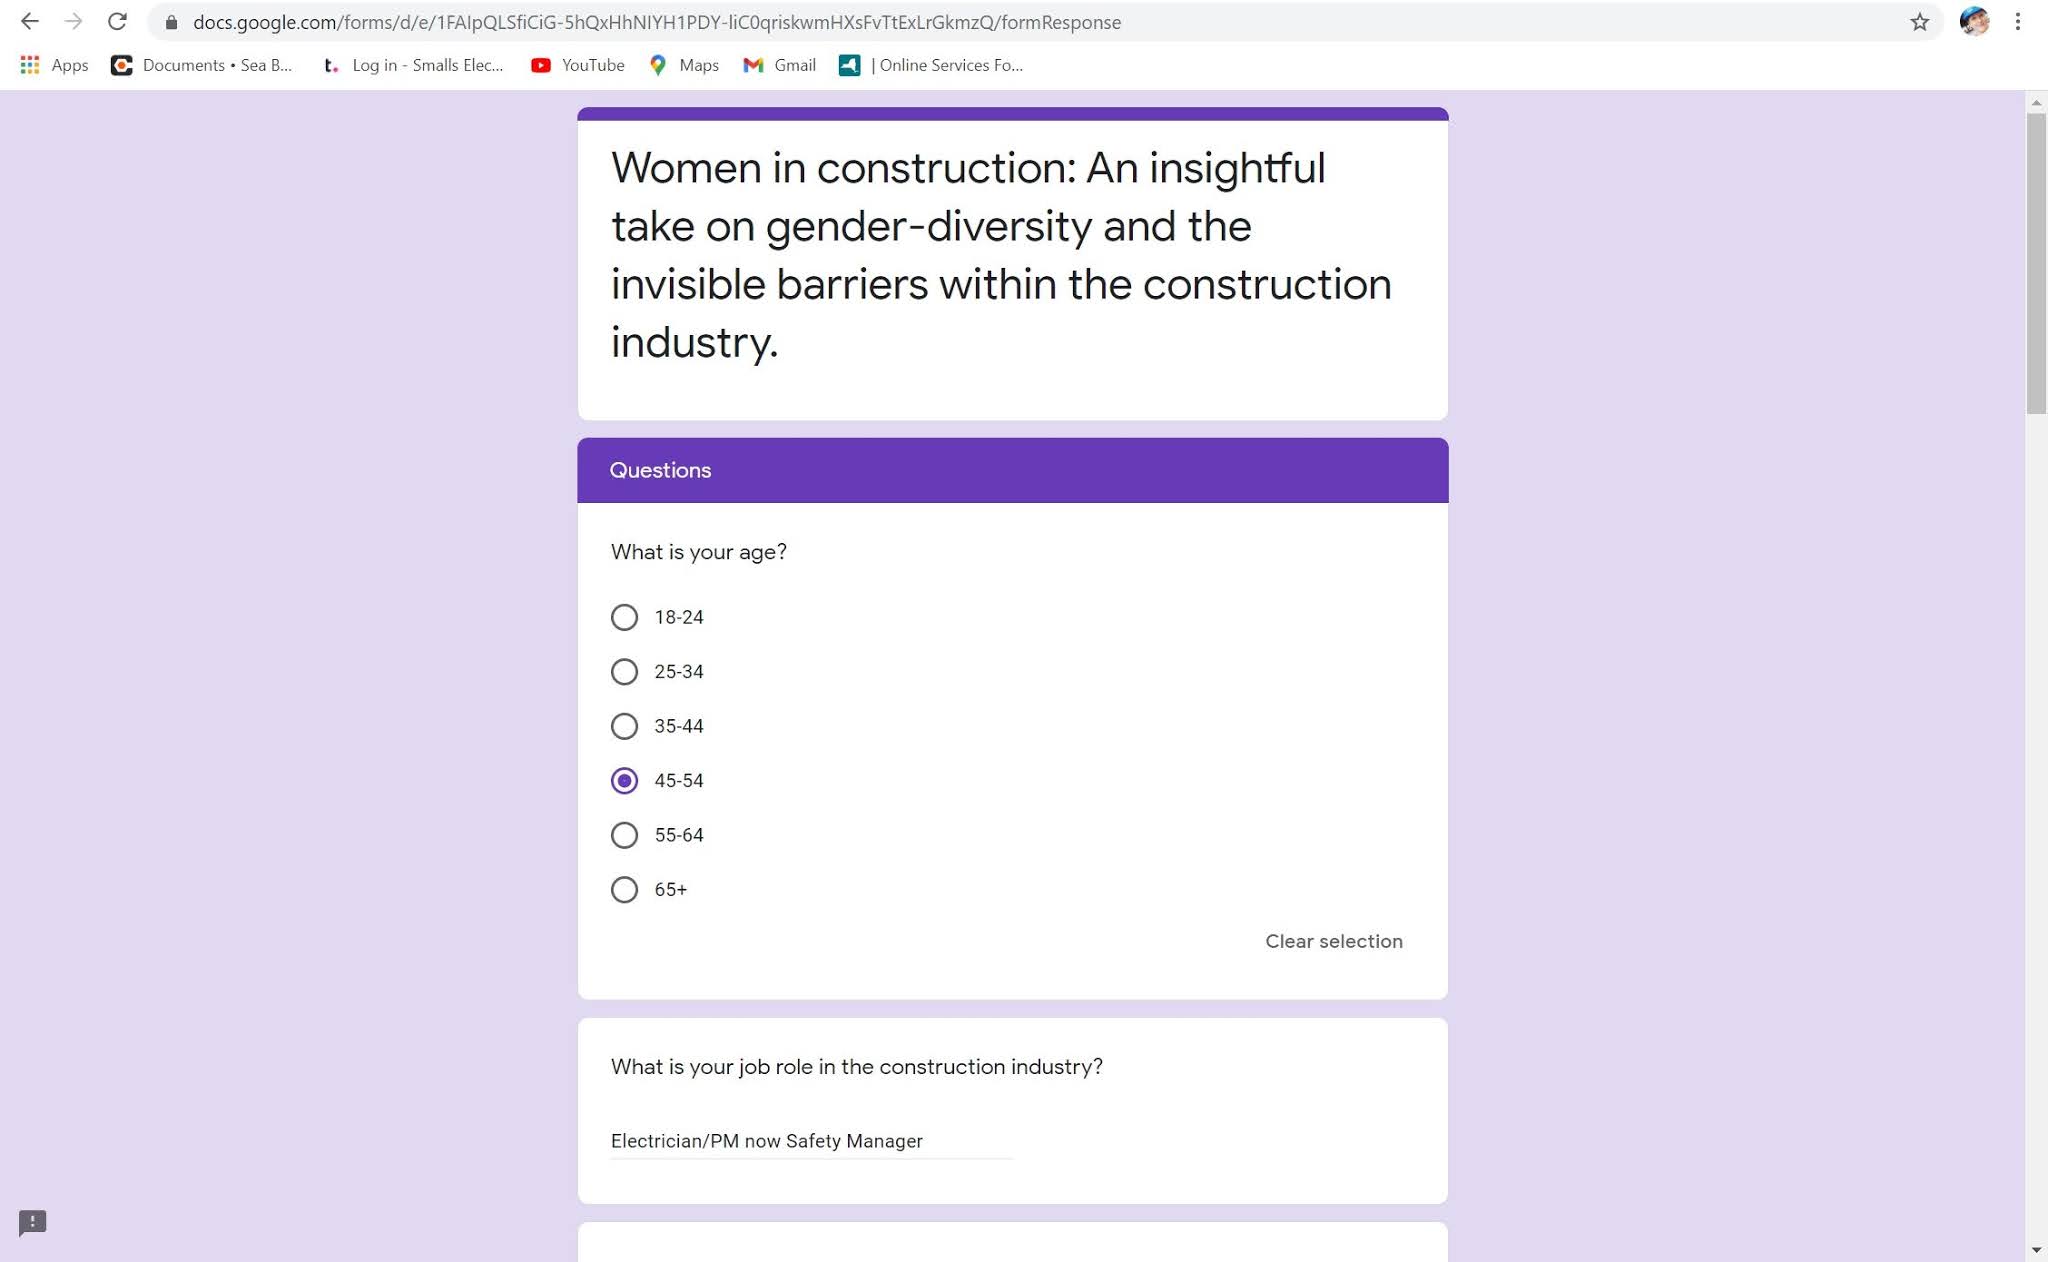
Task: Select the 65+ age option
Action: pos(624,889)
